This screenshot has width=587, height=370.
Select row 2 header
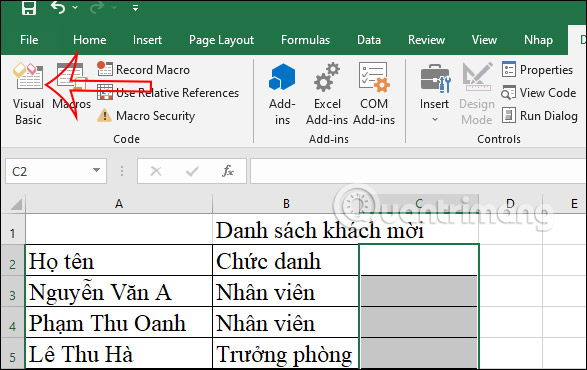[13, 260]
